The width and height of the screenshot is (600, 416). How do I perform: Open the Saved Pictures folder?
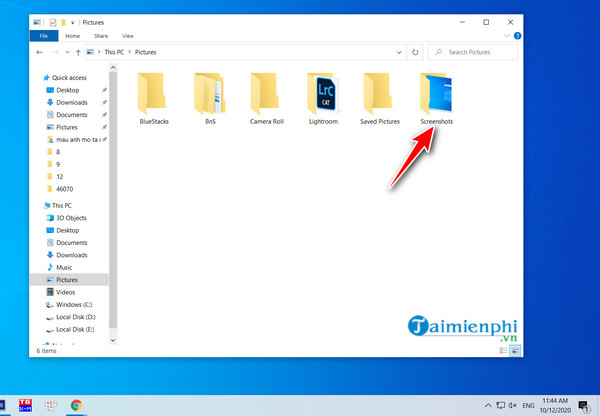[x=380, y=99]
